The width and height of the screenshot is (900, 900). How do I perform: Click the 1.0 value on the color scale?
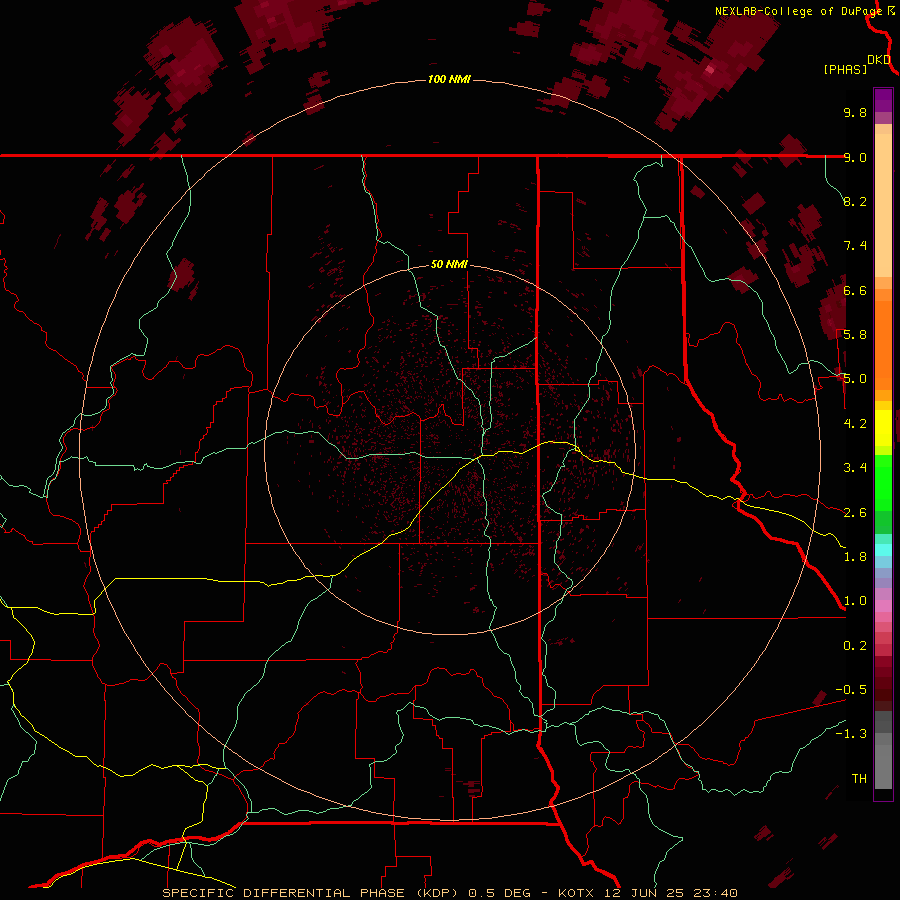tap(855, 601)
